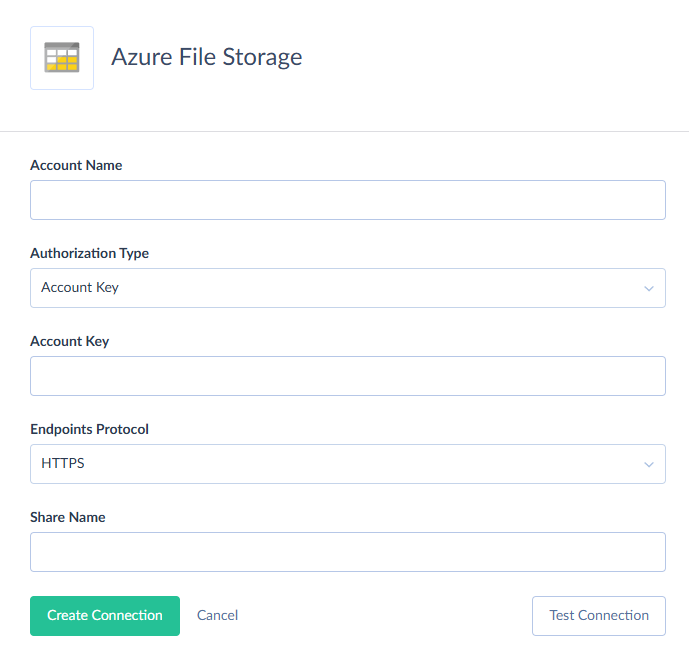Click the chevron arrow in Endpoints Protocol field
Image resolution: width=689 pixels, height=669 pixels.
(649, 465)
